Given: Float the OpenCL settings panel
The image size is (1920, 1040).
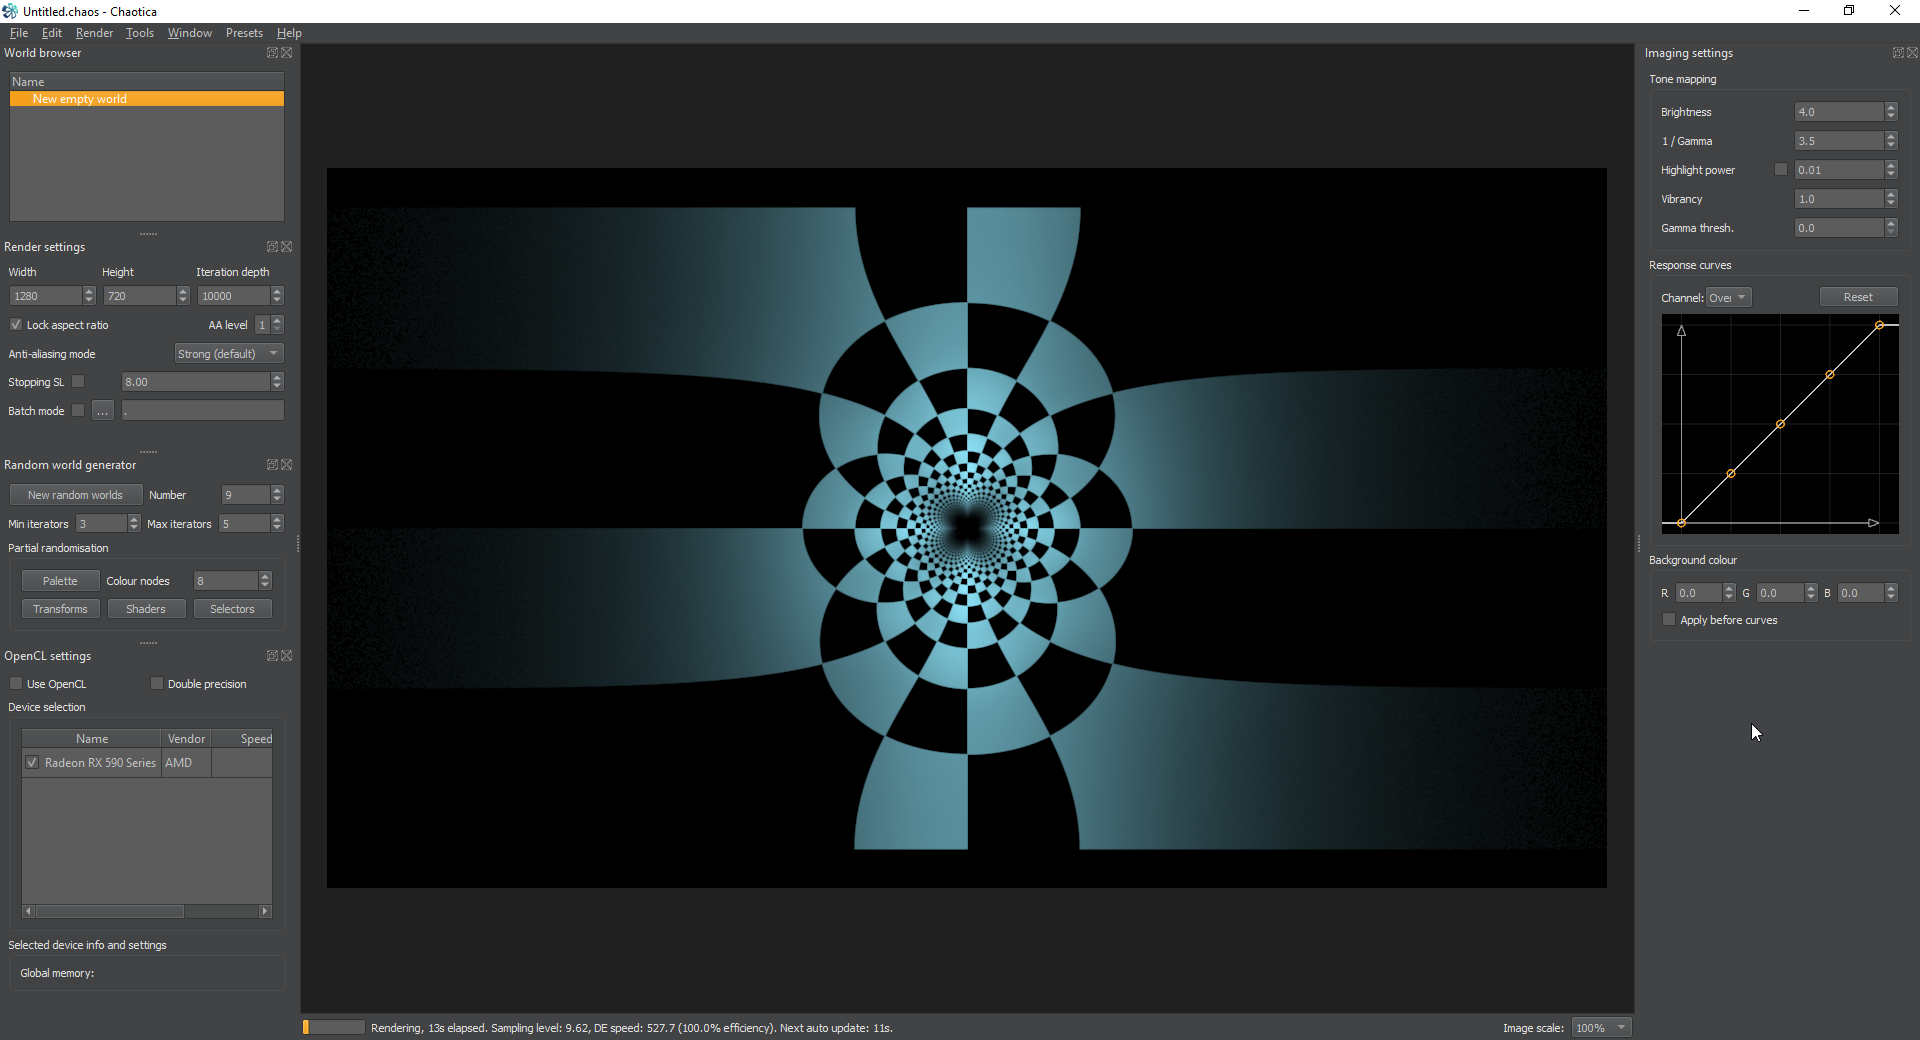Looking at the screenshot, I should pos(272,656).
